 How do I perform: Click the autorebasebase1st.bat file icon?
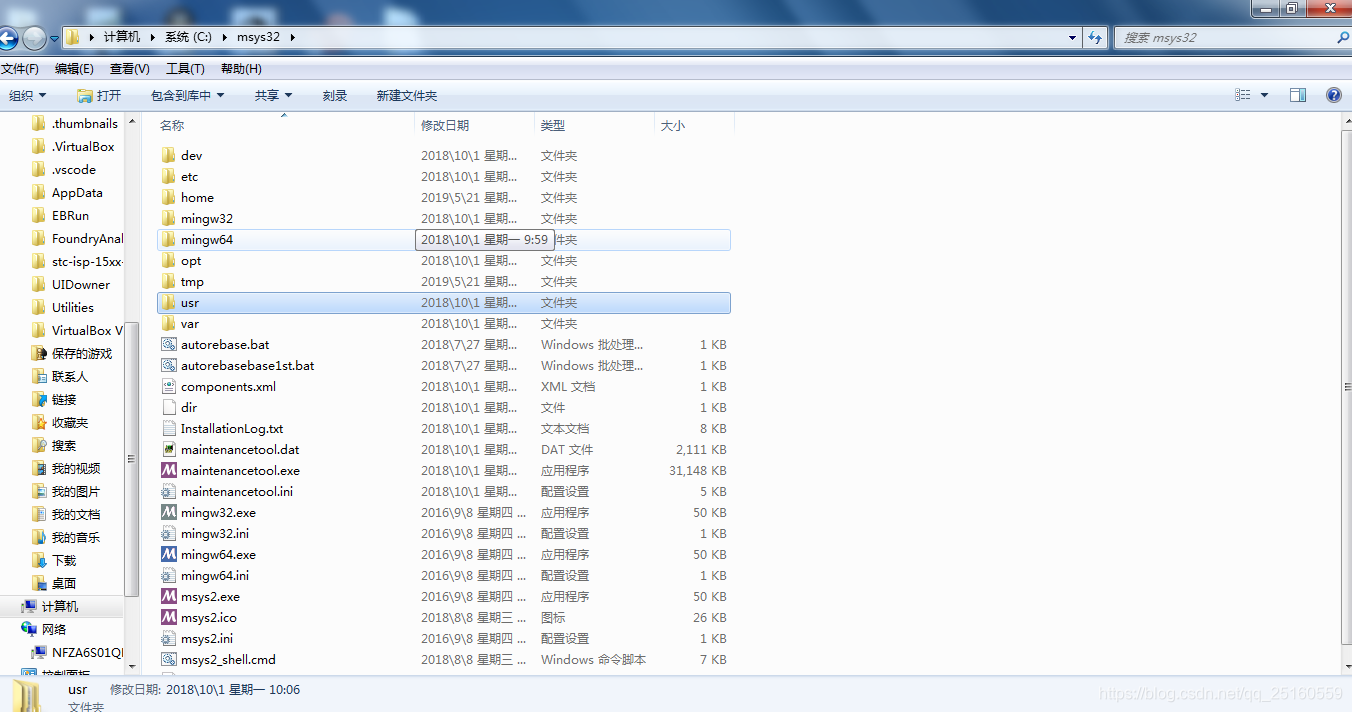tap(169, 365)
